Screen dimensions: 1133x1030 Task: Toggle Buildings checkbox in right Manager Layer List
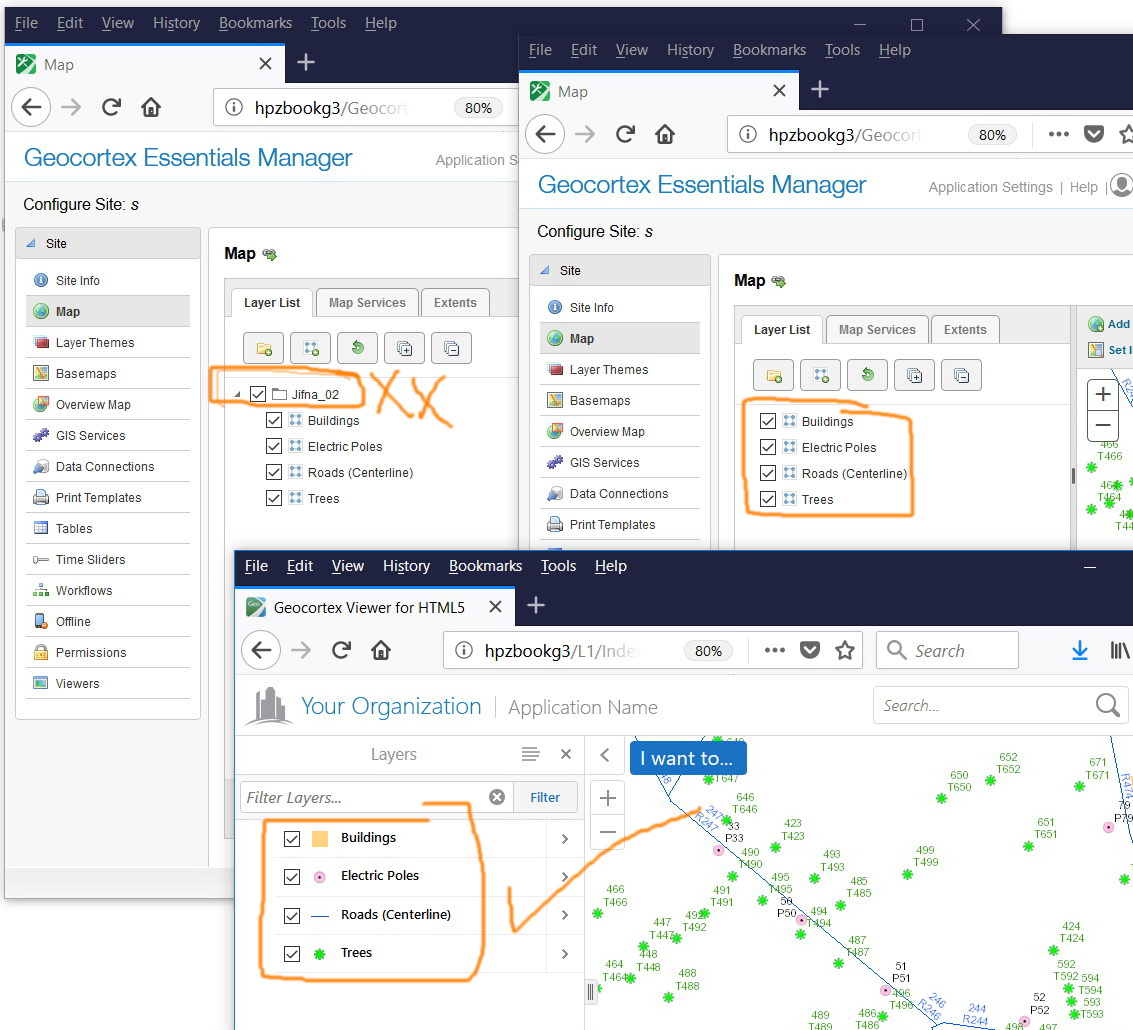[x=768, y=421]
